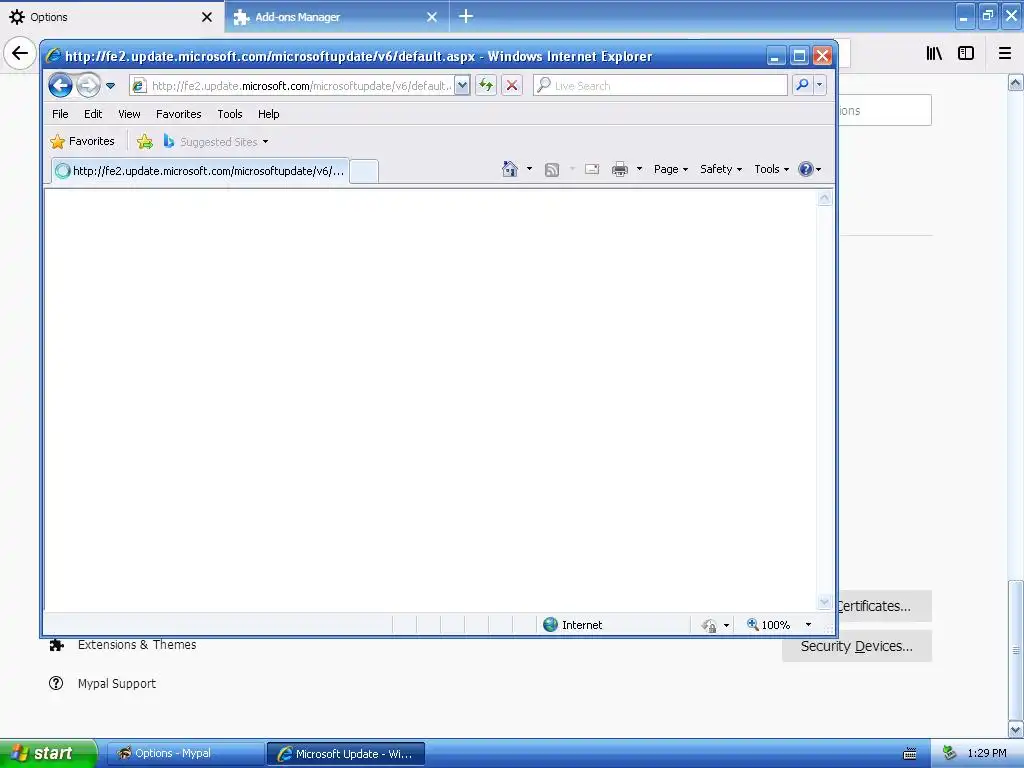Maximize the Internet Explorer window
1024x768 pixels.
pyautogui.click(x=799, y=56)
